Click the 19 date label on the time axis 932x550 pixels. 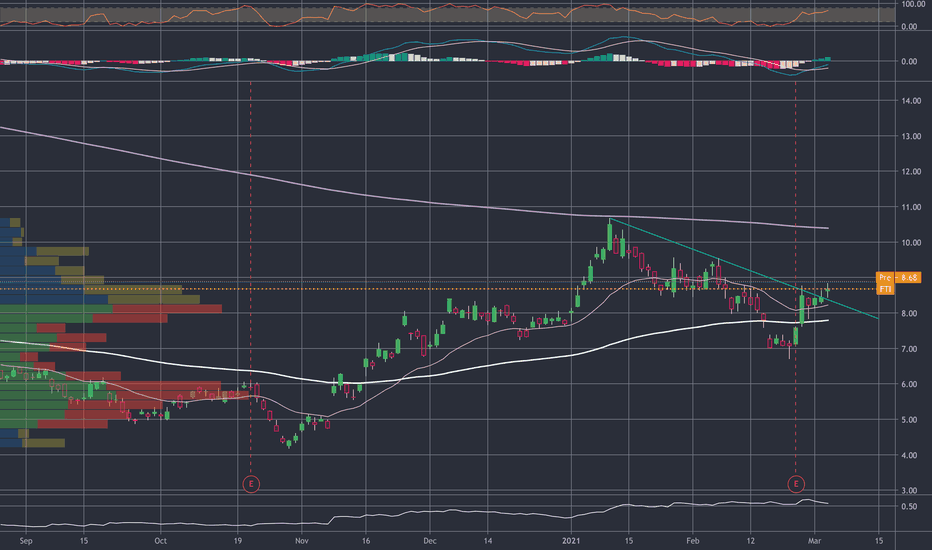click(237, 541)
